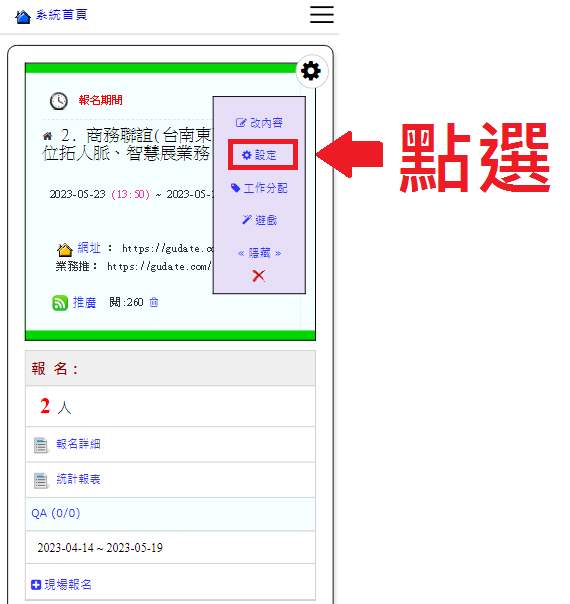Expand the QA (0/0) section

[170, 514]
